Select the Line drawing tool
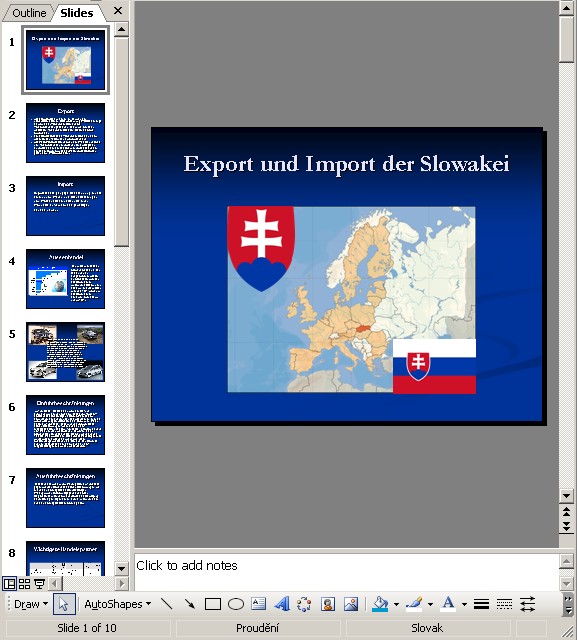 (166, 604)
